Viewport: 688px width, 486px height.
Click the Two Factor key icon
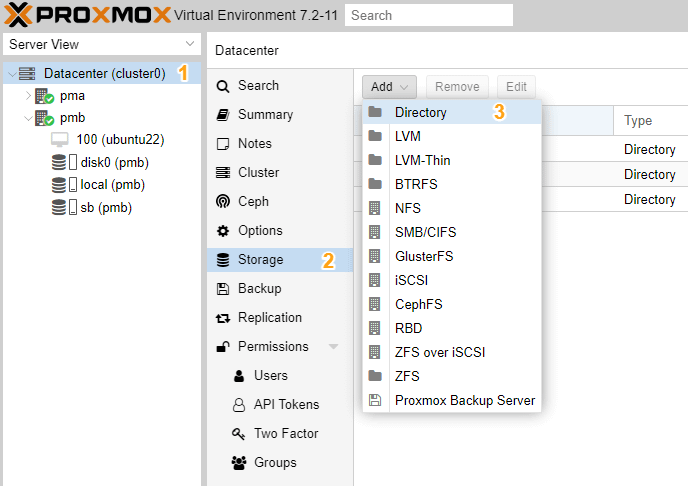pos(238,434)
